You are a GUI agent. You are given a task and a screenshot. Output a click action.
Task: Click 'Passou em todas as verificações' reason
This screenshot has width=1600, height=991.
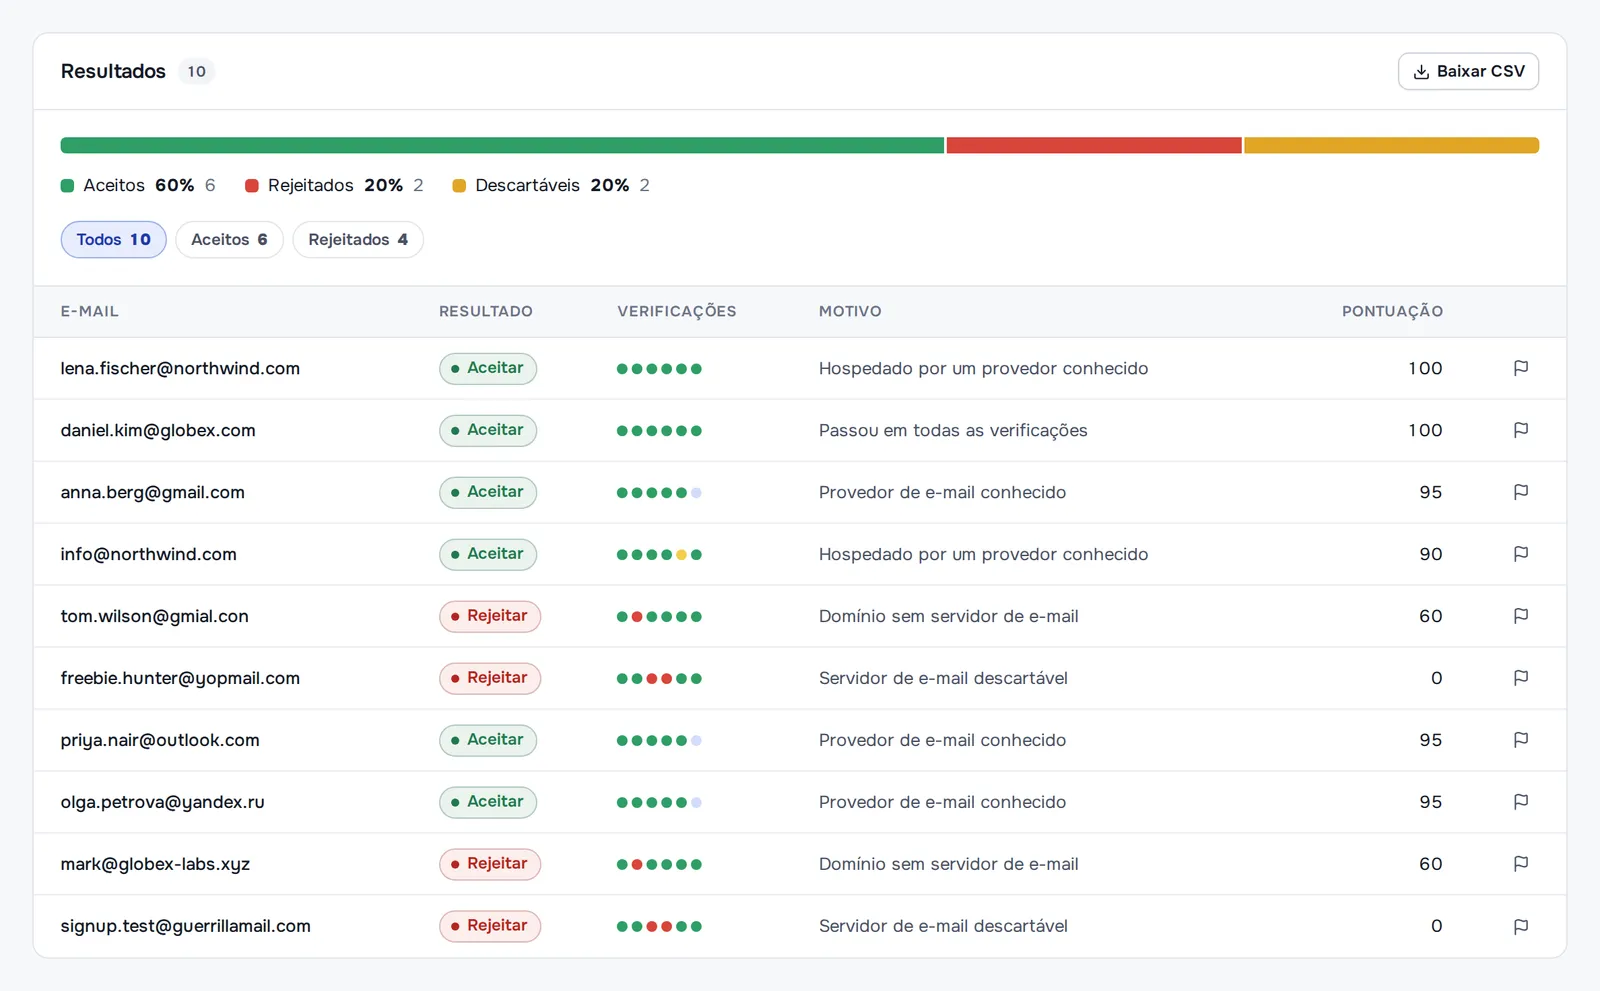click(953, 430)
